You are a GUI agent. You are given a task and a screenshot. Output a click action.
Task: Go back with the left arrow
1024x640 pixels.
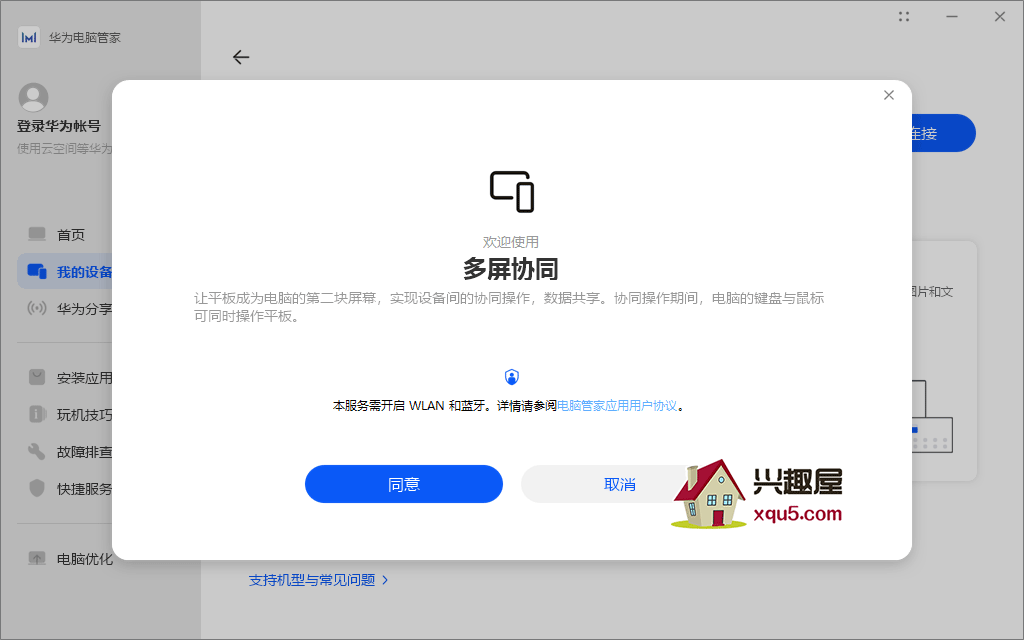click(x=241, y=57)
